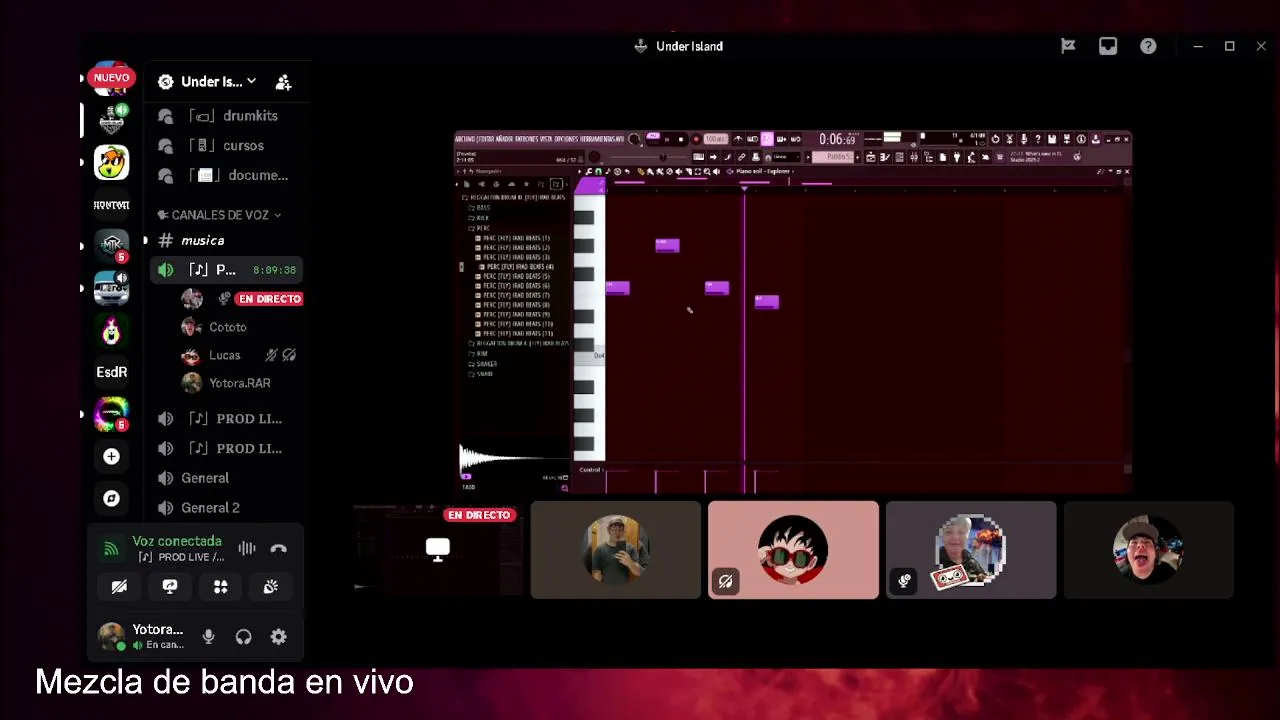Screen dimensions: 1280x720
Task: Click the highest purple note in piano roll
Action: (x=667, y=245)
